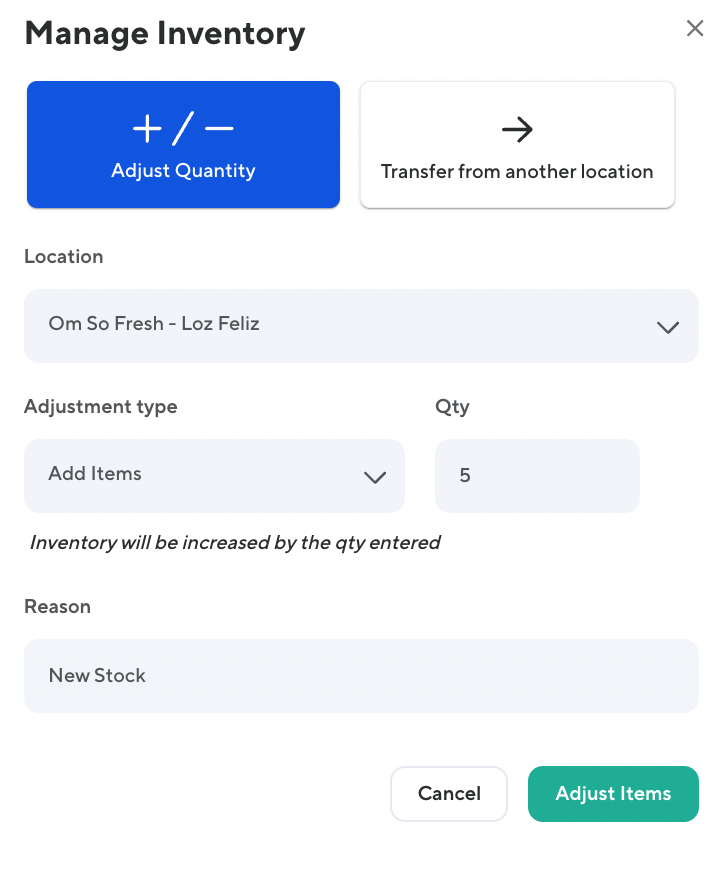This screenshot has height=880, width=718.
Task: Click the Adjustment type label
Action: click(x=100, y=407)
